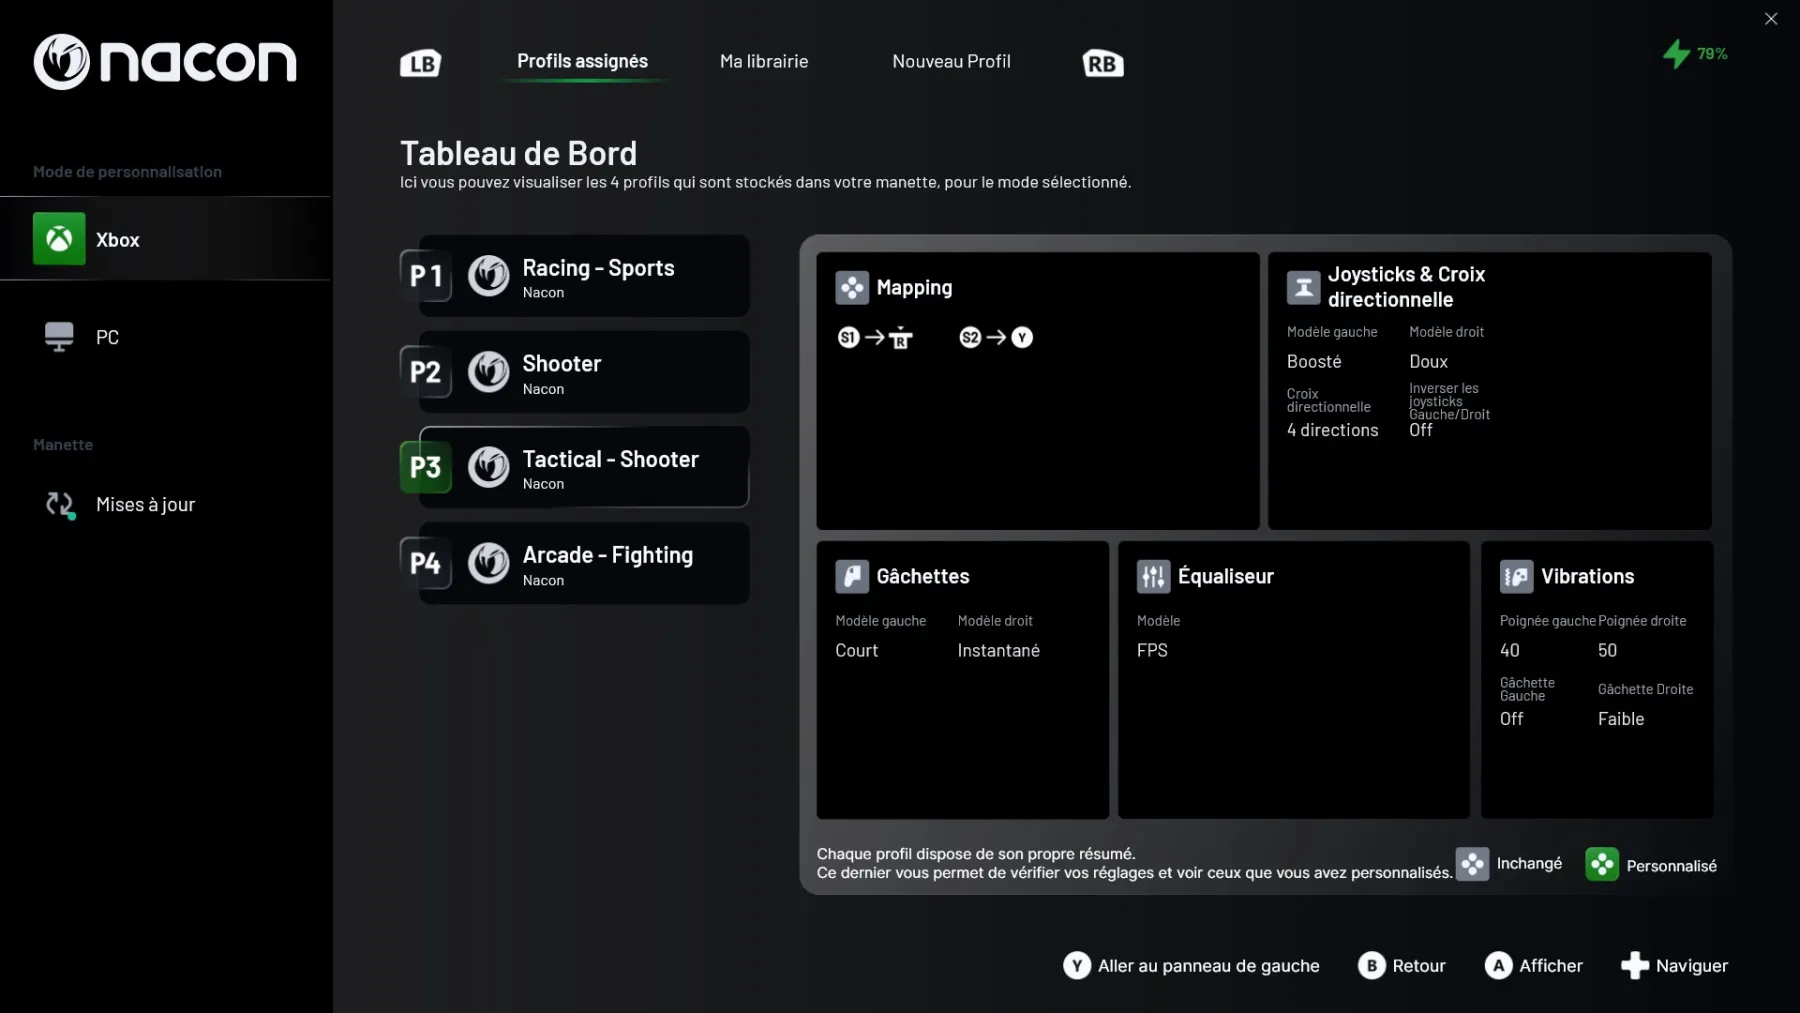Image resolution: width=1800 pixels, height=1013 pixels.
Task: Open the Ma librairie tab
Action: (764, 61)
